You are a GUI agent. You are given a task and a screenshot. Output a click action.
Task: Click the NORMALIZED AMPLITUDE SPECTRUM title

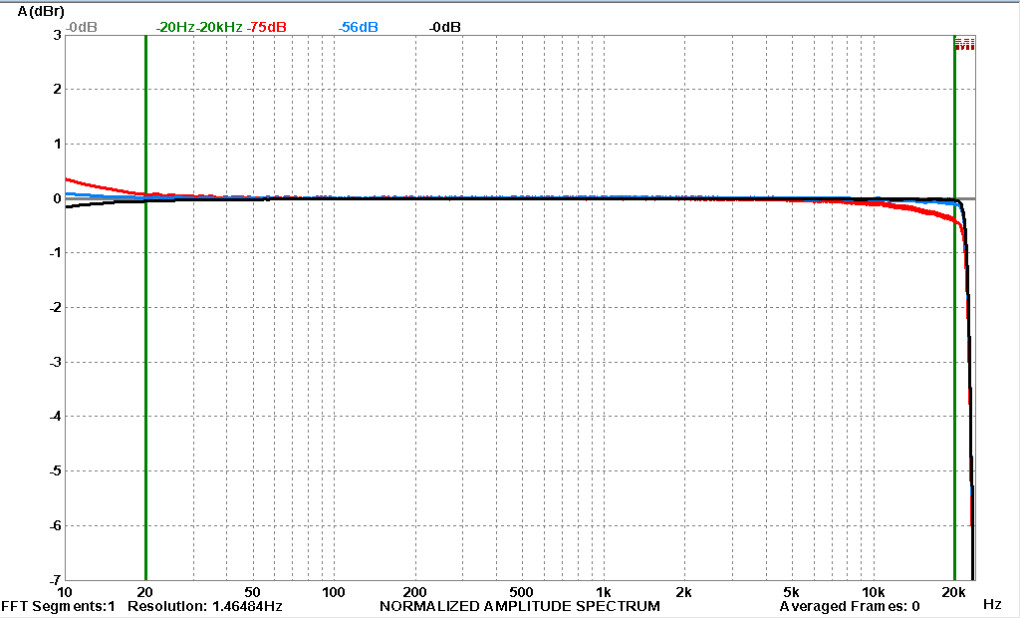point(520,606)
